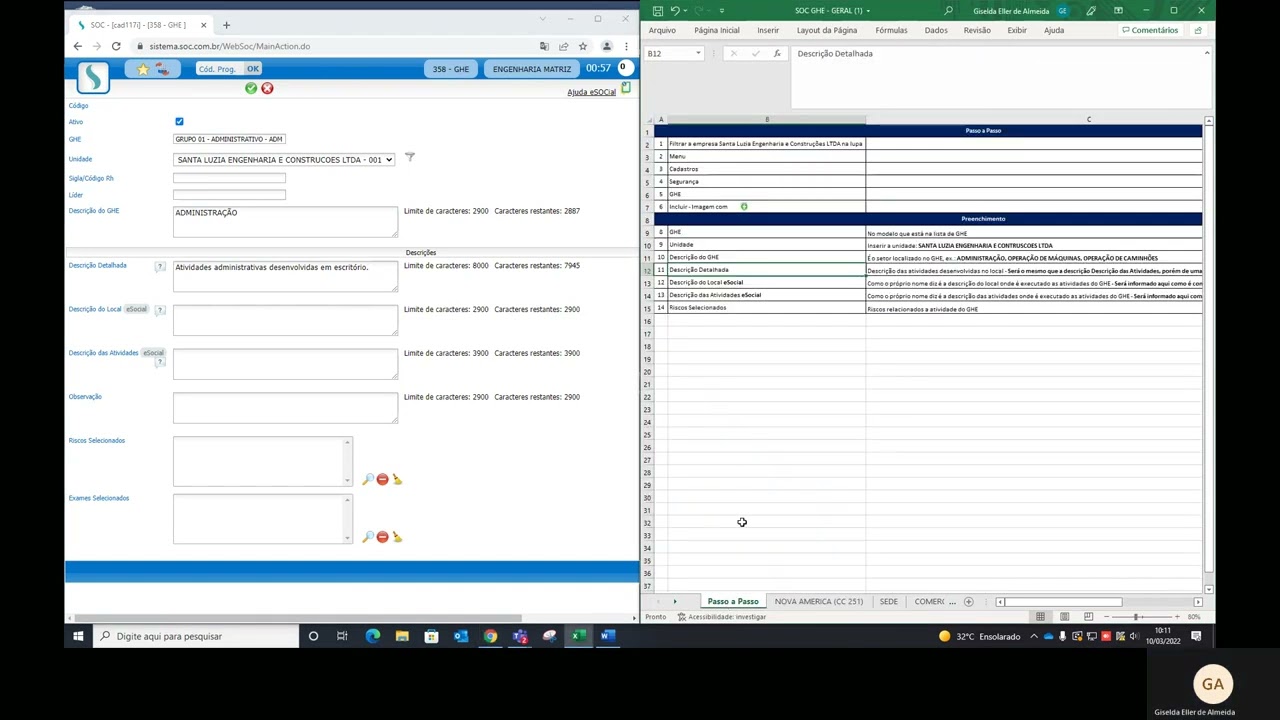The image size is (1280, 720).
Task: Click the Excel share button
Action: (x=1198, y=30)
